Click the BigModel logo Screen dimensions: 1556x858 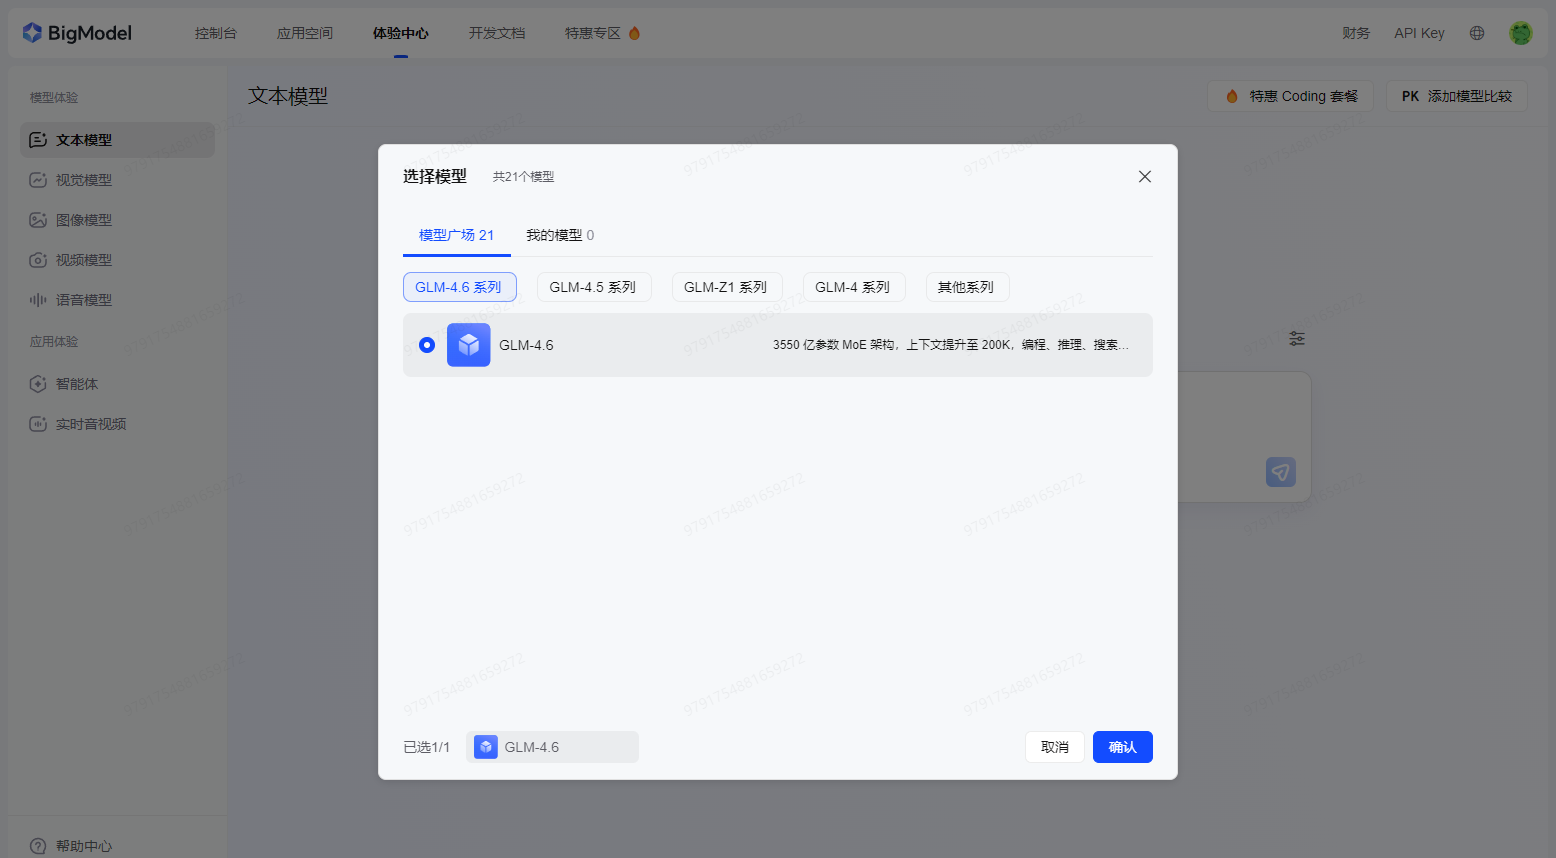tap(77, 33)
